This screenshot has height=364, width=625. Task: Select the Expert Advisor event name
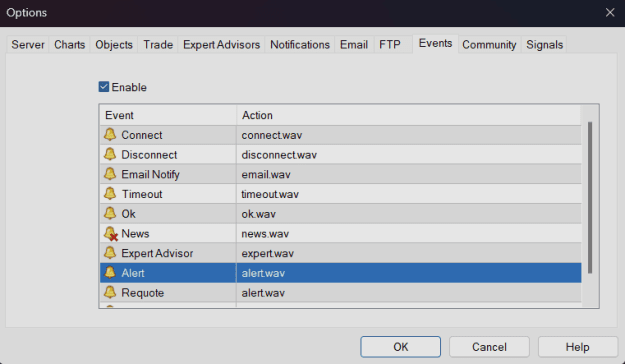157,254
